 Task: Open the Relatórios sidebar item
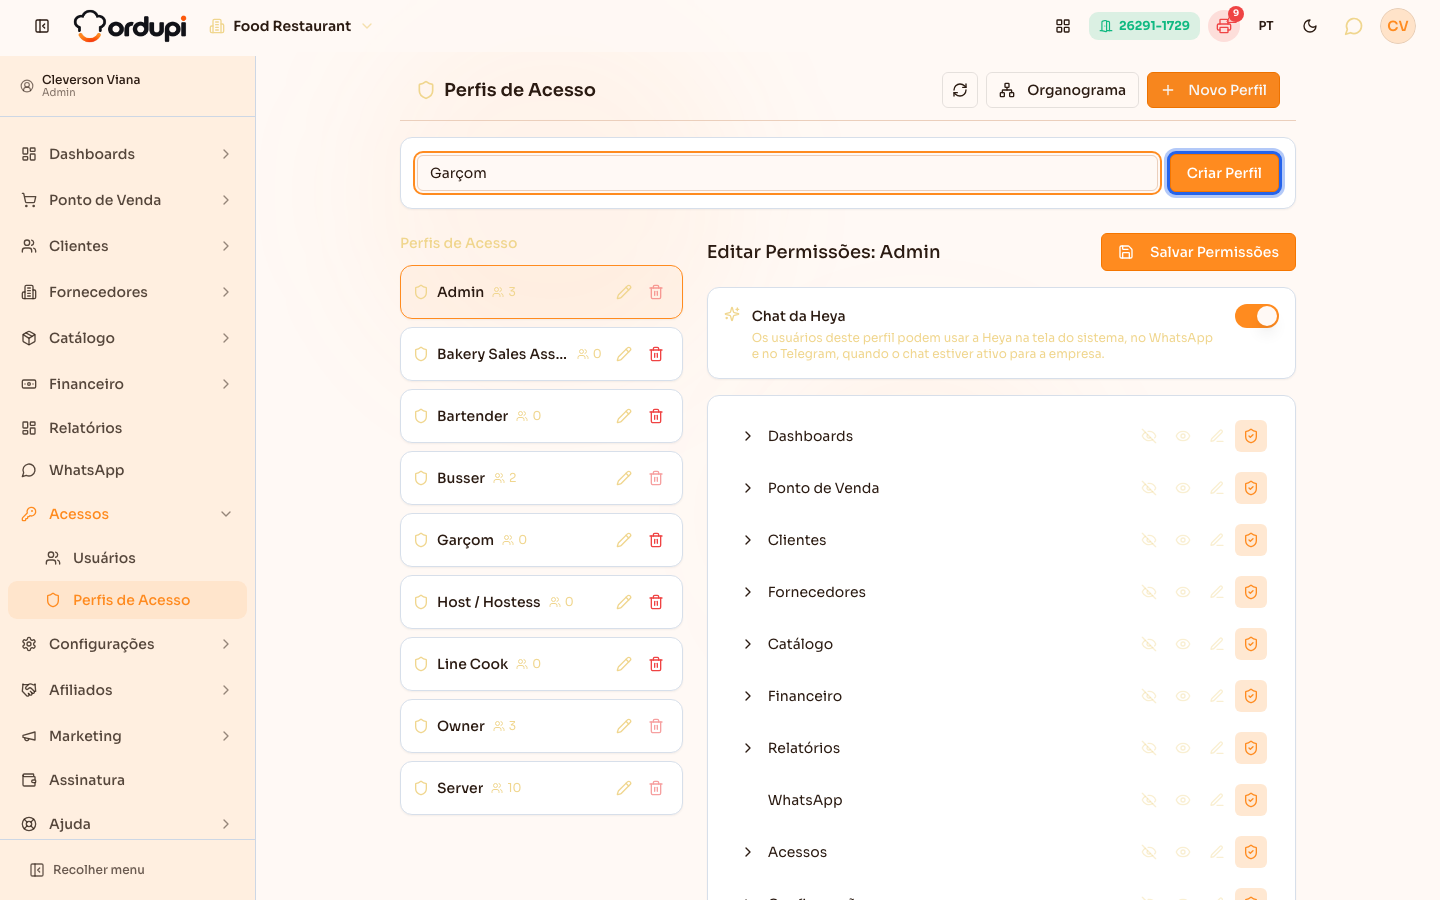127,428
